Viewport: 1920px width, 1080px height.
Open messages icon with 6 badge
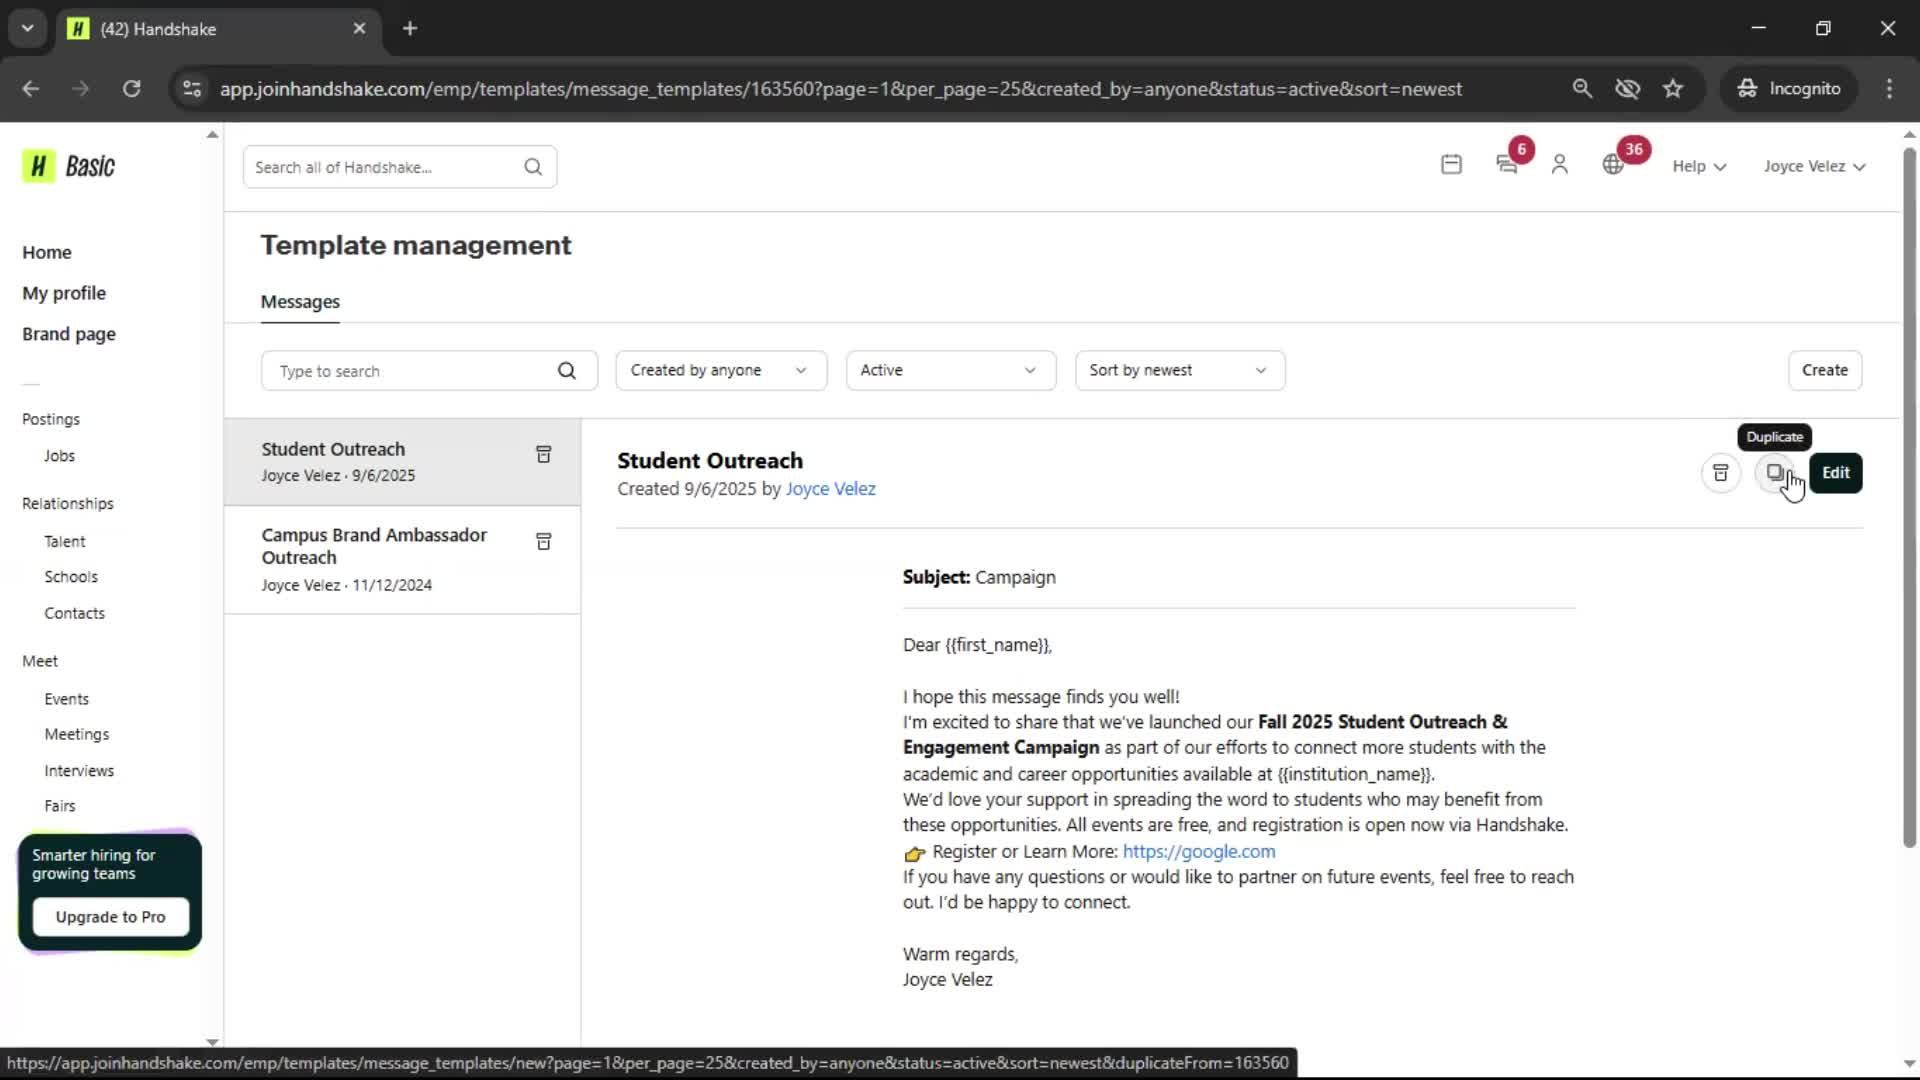[1507, 165]
